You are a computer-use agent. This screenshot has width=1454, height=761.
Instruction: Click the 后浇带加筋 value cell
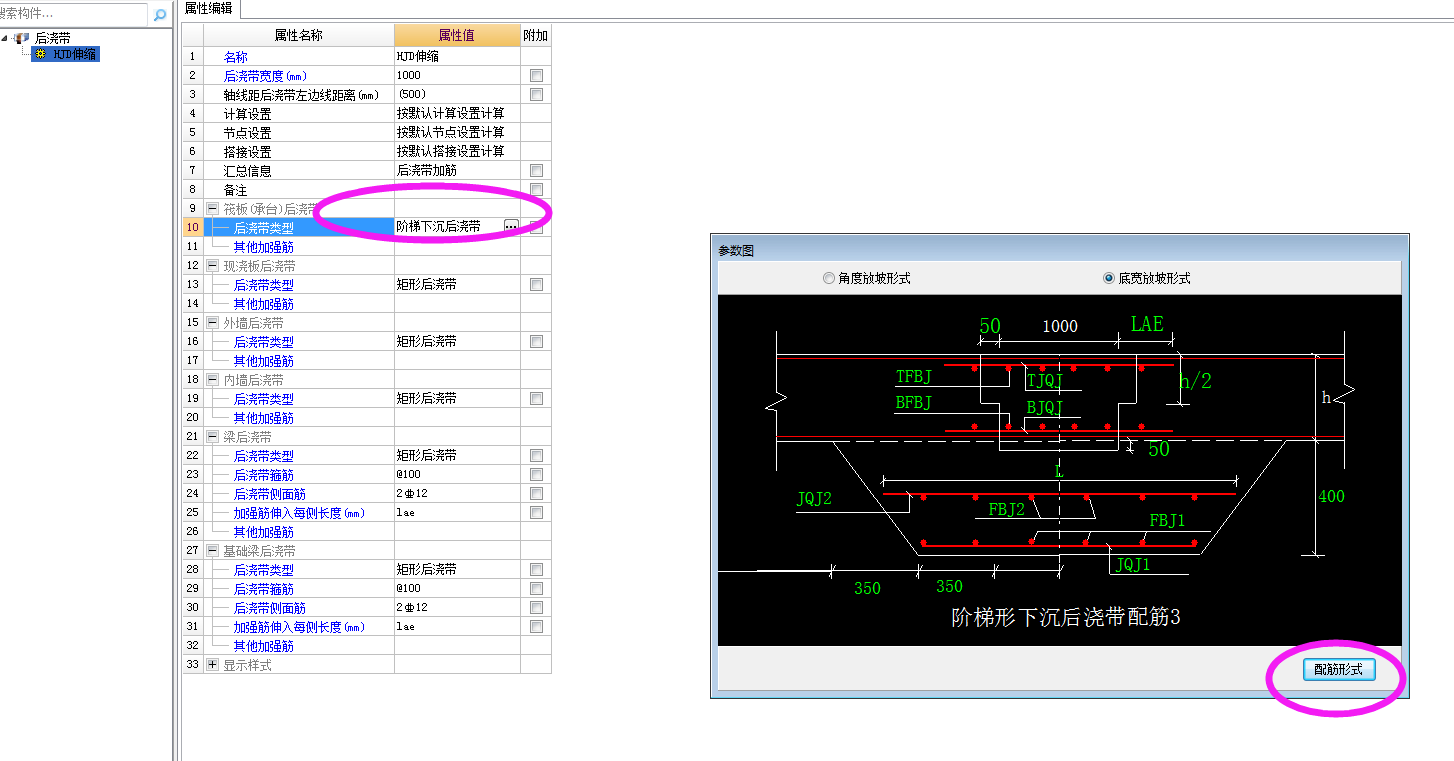click(457, 170)
